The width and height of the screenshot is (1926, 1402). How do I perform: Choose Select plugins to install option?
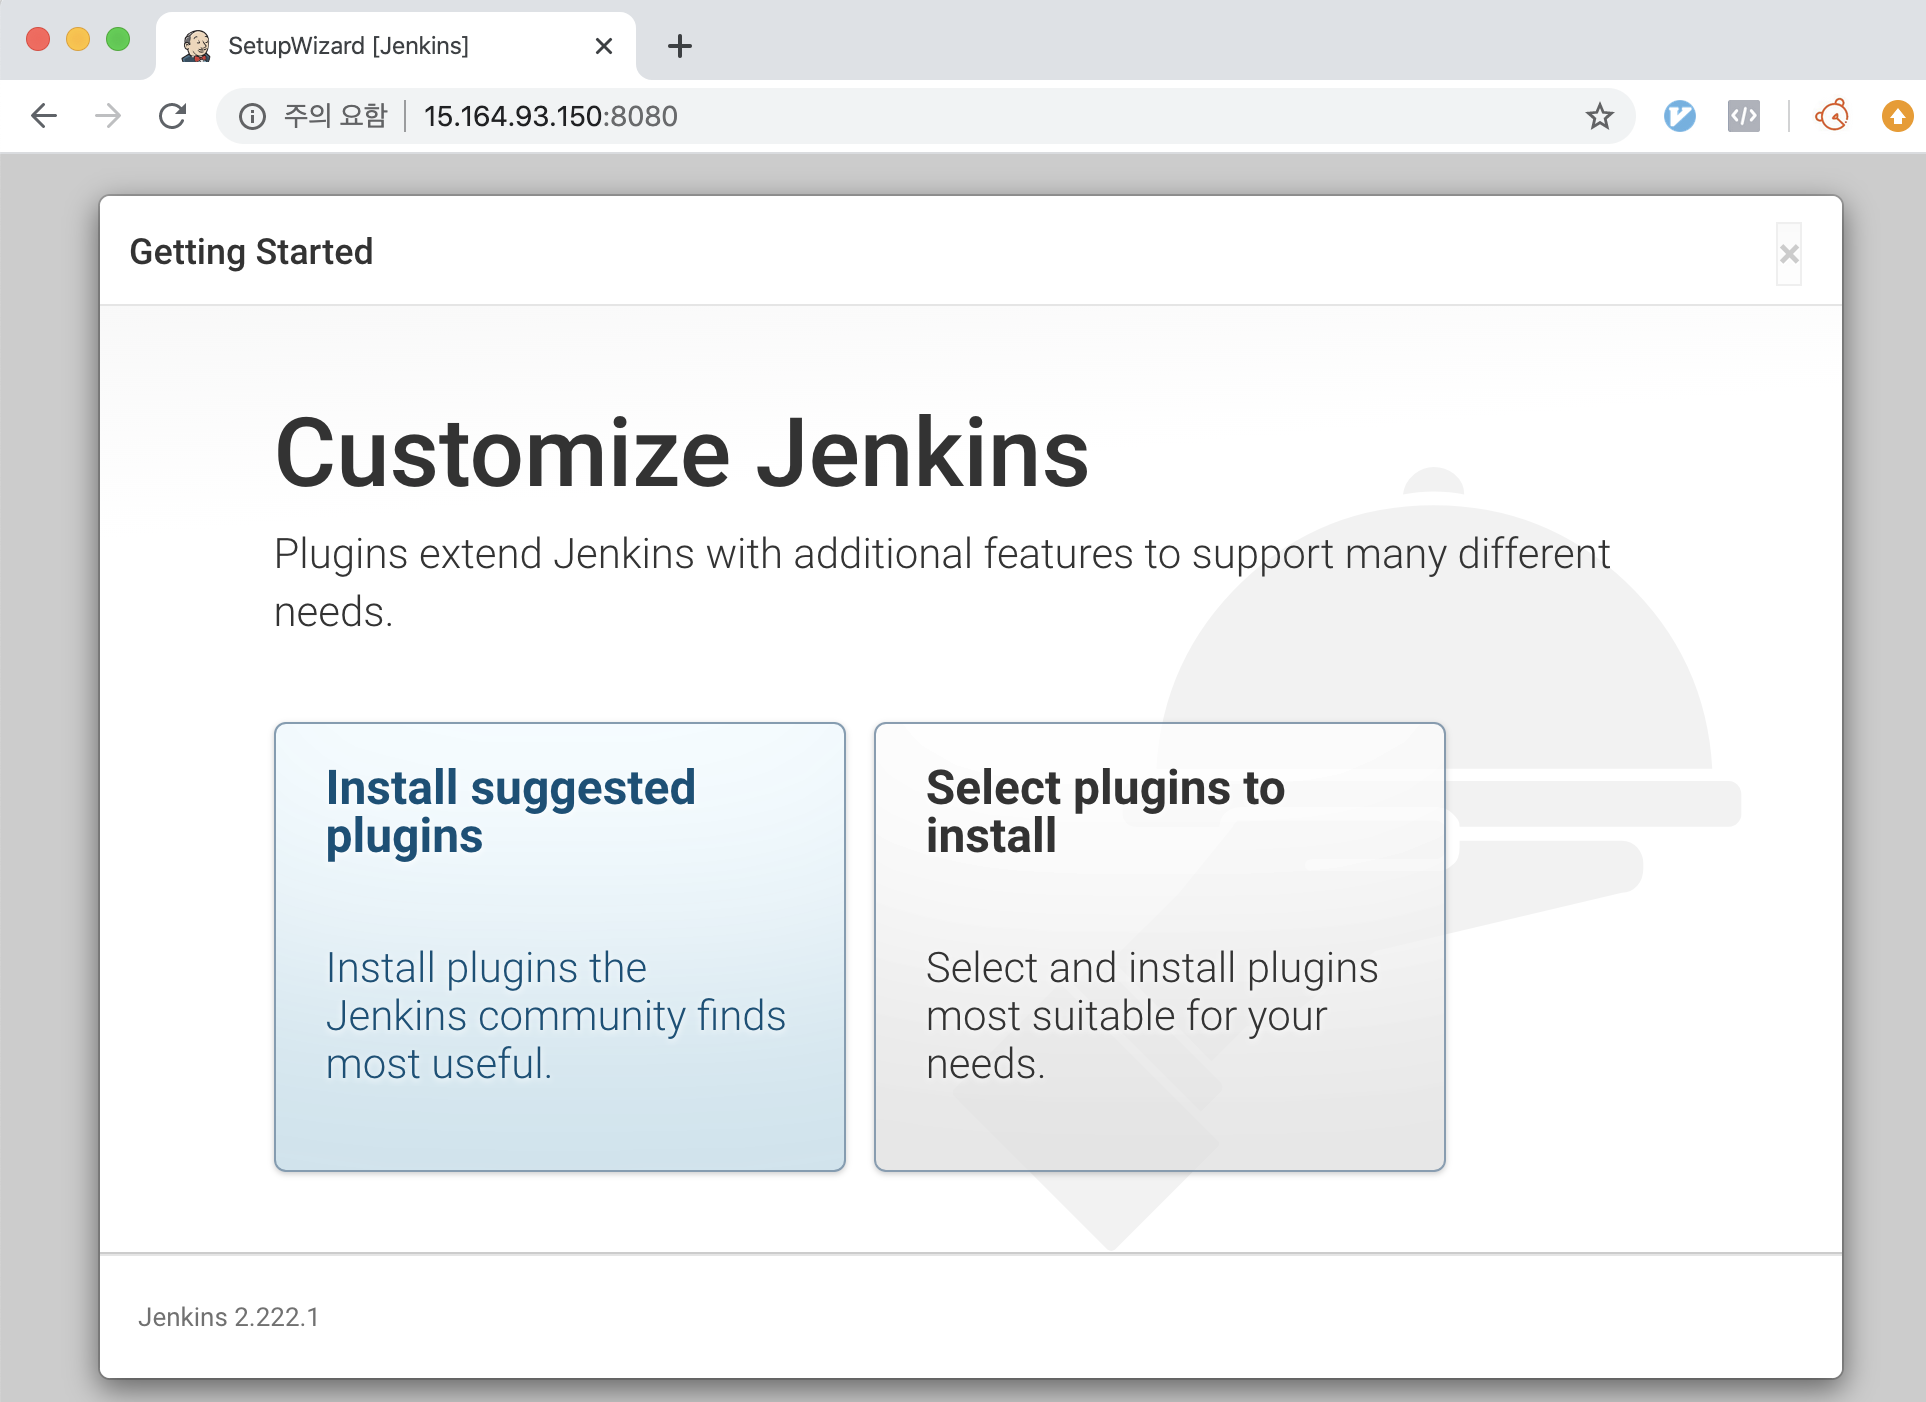[1159, 946]
